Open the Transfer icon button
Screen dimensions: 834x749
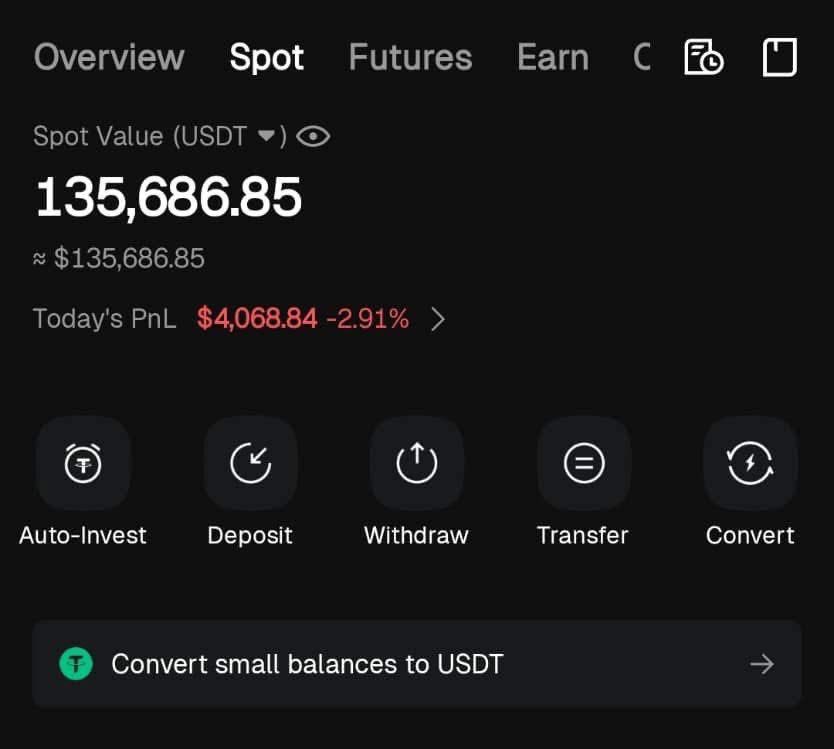point(583,463)
